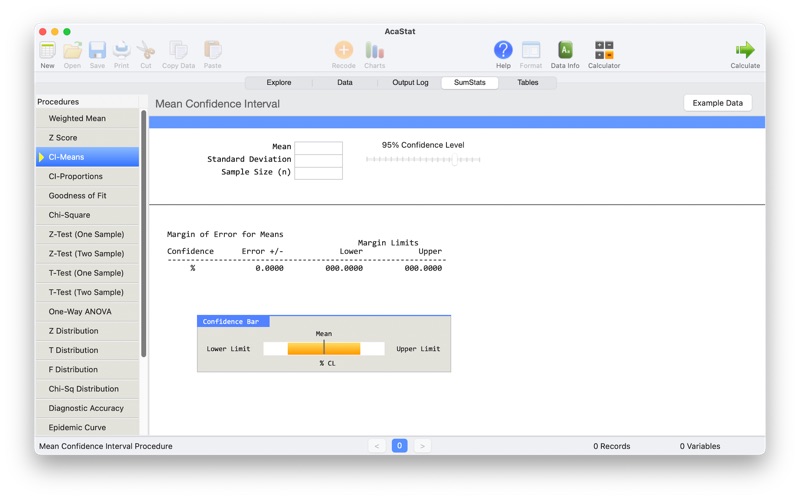The height and width of the screenshot is (500, 800).
Task: Select Chi-Sq Distribution procedure
Action: pos(88,389)
